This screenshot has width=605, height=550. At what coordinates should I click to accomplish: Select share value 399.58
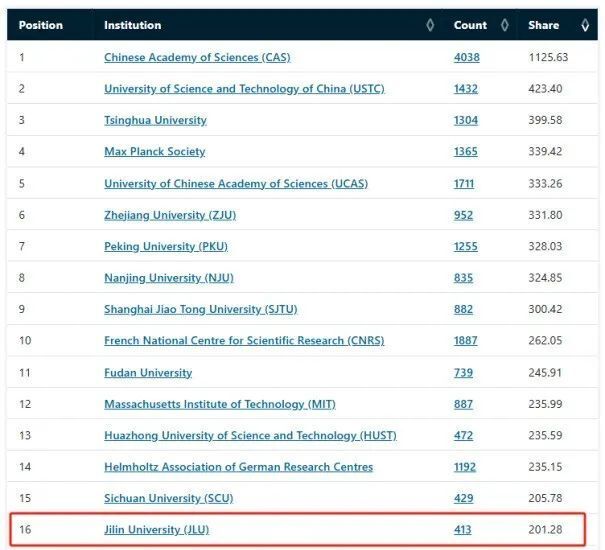[x=545, y=120]
